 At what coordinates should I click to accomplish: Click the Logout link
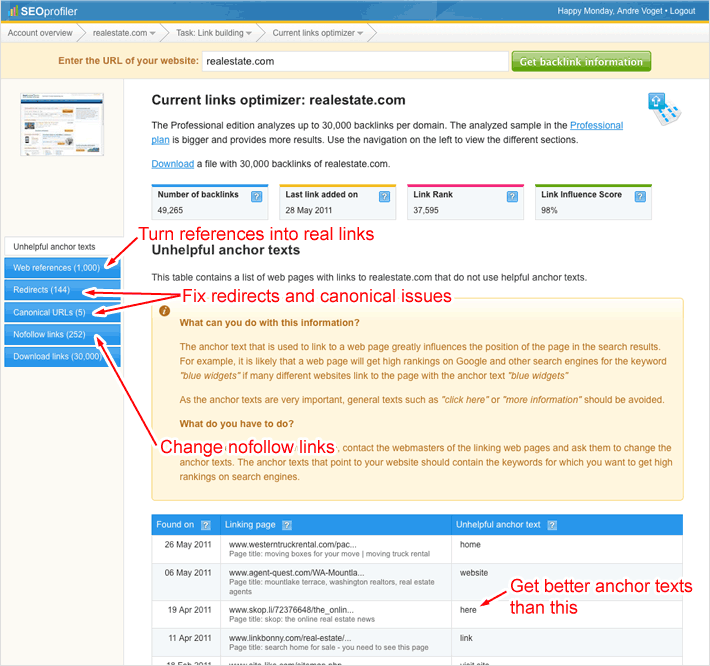coord(682,11)
